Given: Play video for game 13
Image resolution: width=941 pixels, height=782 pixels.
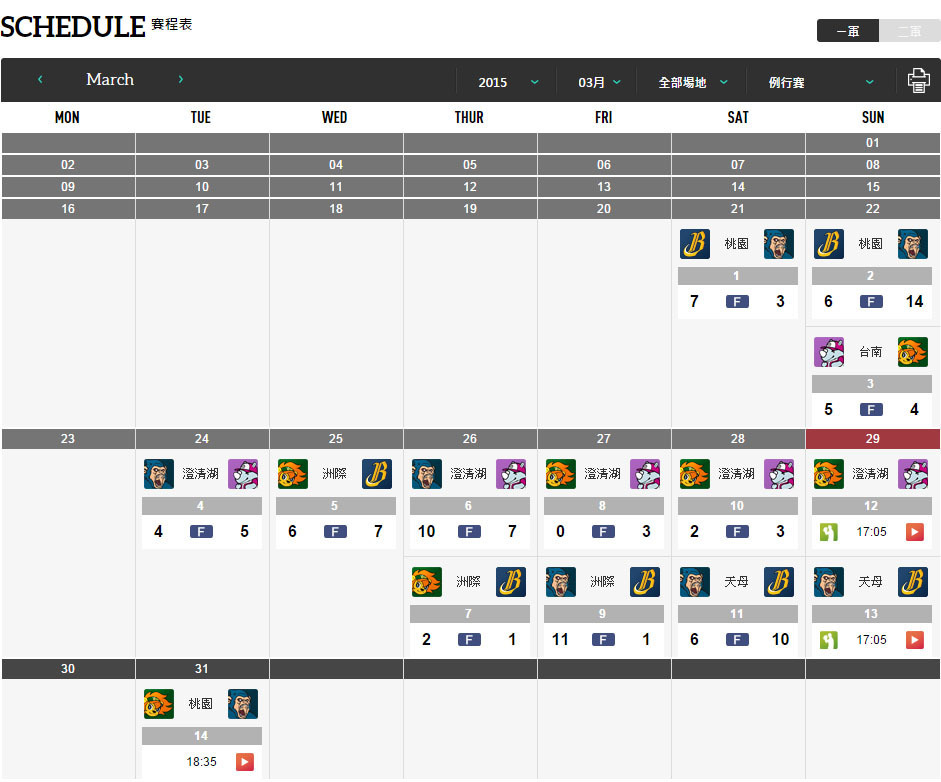Looking at the screenshot, I should coord(914,640).
